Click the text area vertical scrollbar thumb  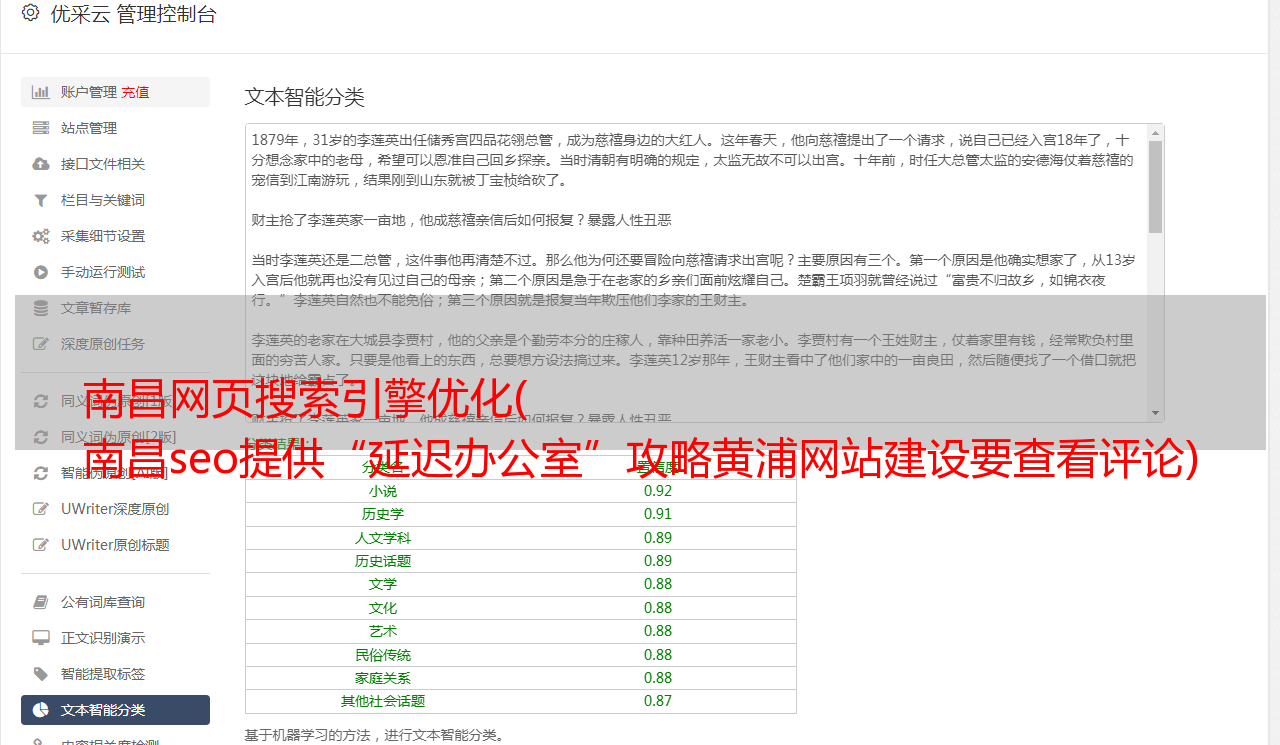[x=1156, y=186]
